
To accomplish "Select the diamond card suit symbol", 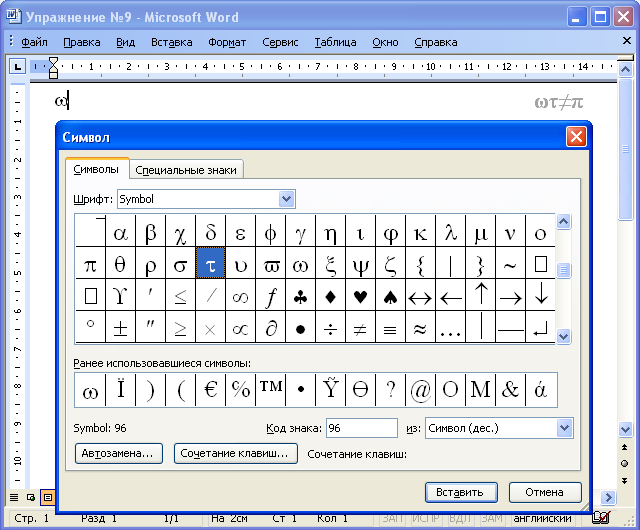I will click(x=331, y=295).
